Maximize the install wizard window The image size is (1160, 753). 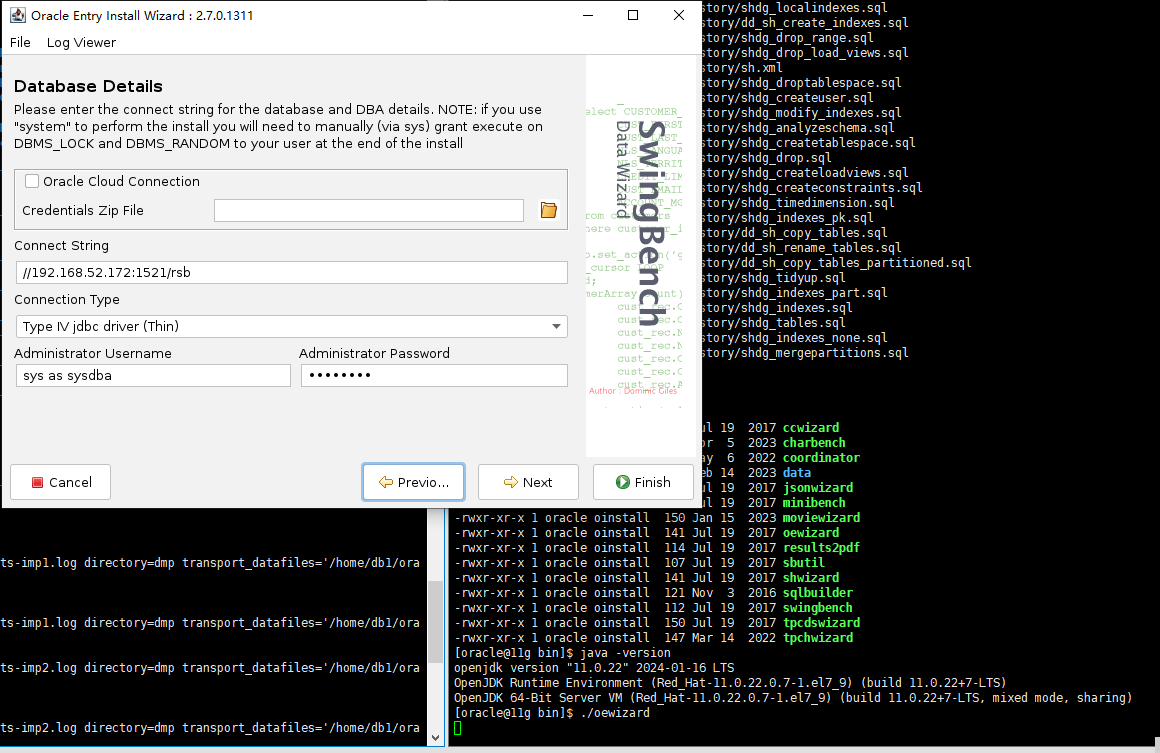pyautogui.click(x=633, y=15)
